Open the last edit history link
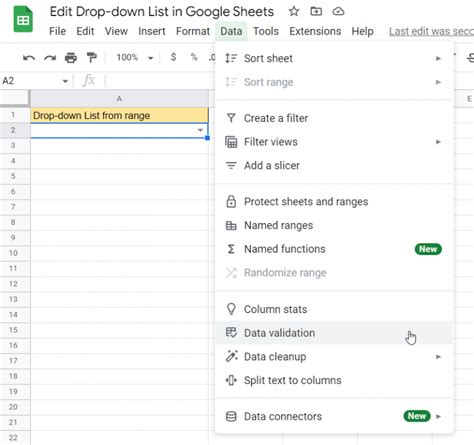Image resolution: width=474 pixels, height=445 pixels. [431, 31]
